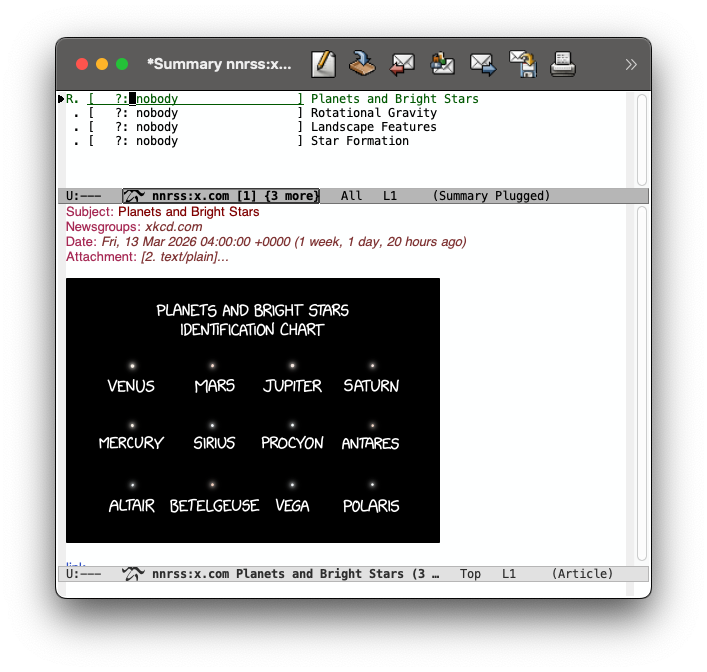Click the envelope with people icon

point(442,64)
